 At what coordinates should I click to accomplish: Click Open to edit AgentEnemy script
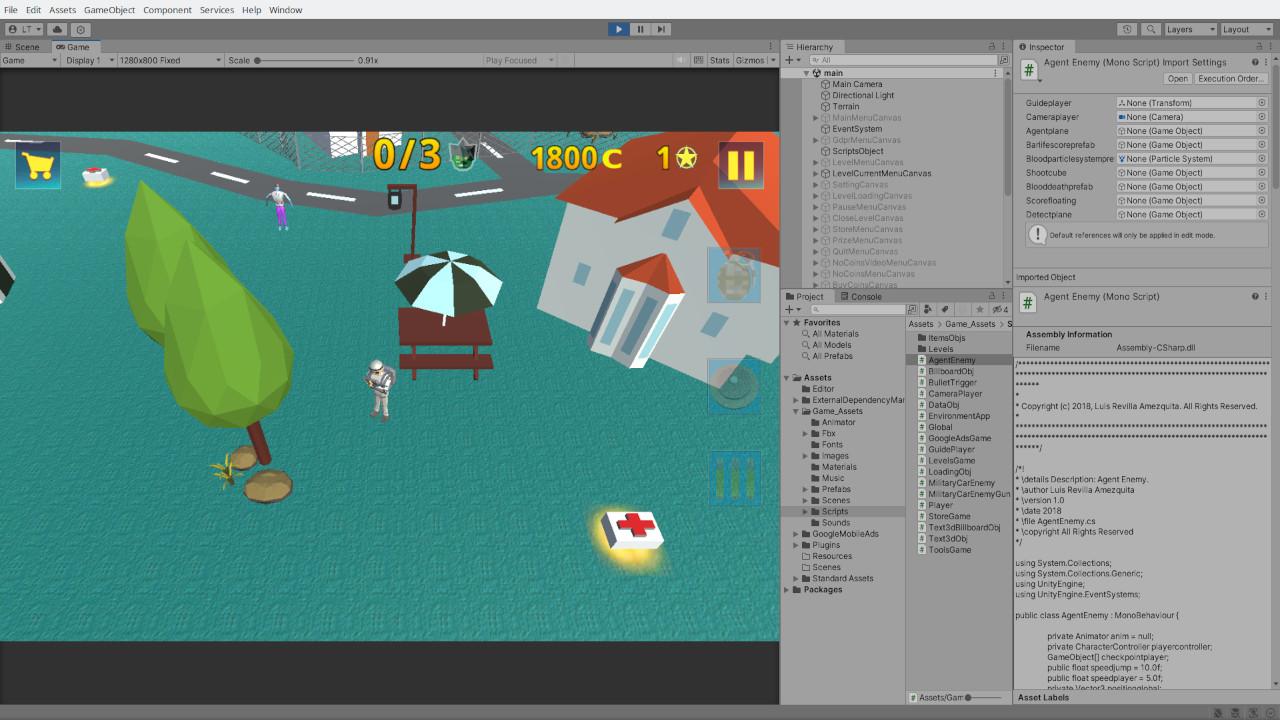point(1178,78)
